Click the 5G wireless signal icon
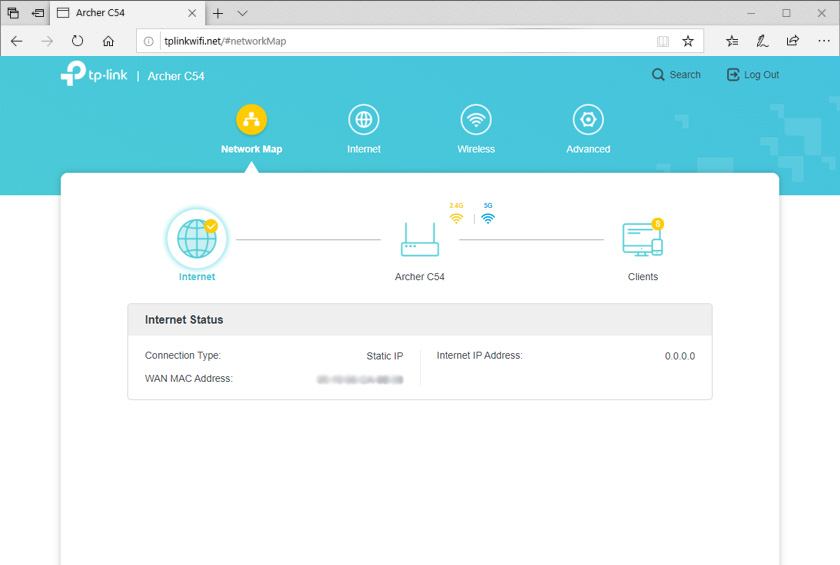The image size is (840, 565). click(488, 218)
